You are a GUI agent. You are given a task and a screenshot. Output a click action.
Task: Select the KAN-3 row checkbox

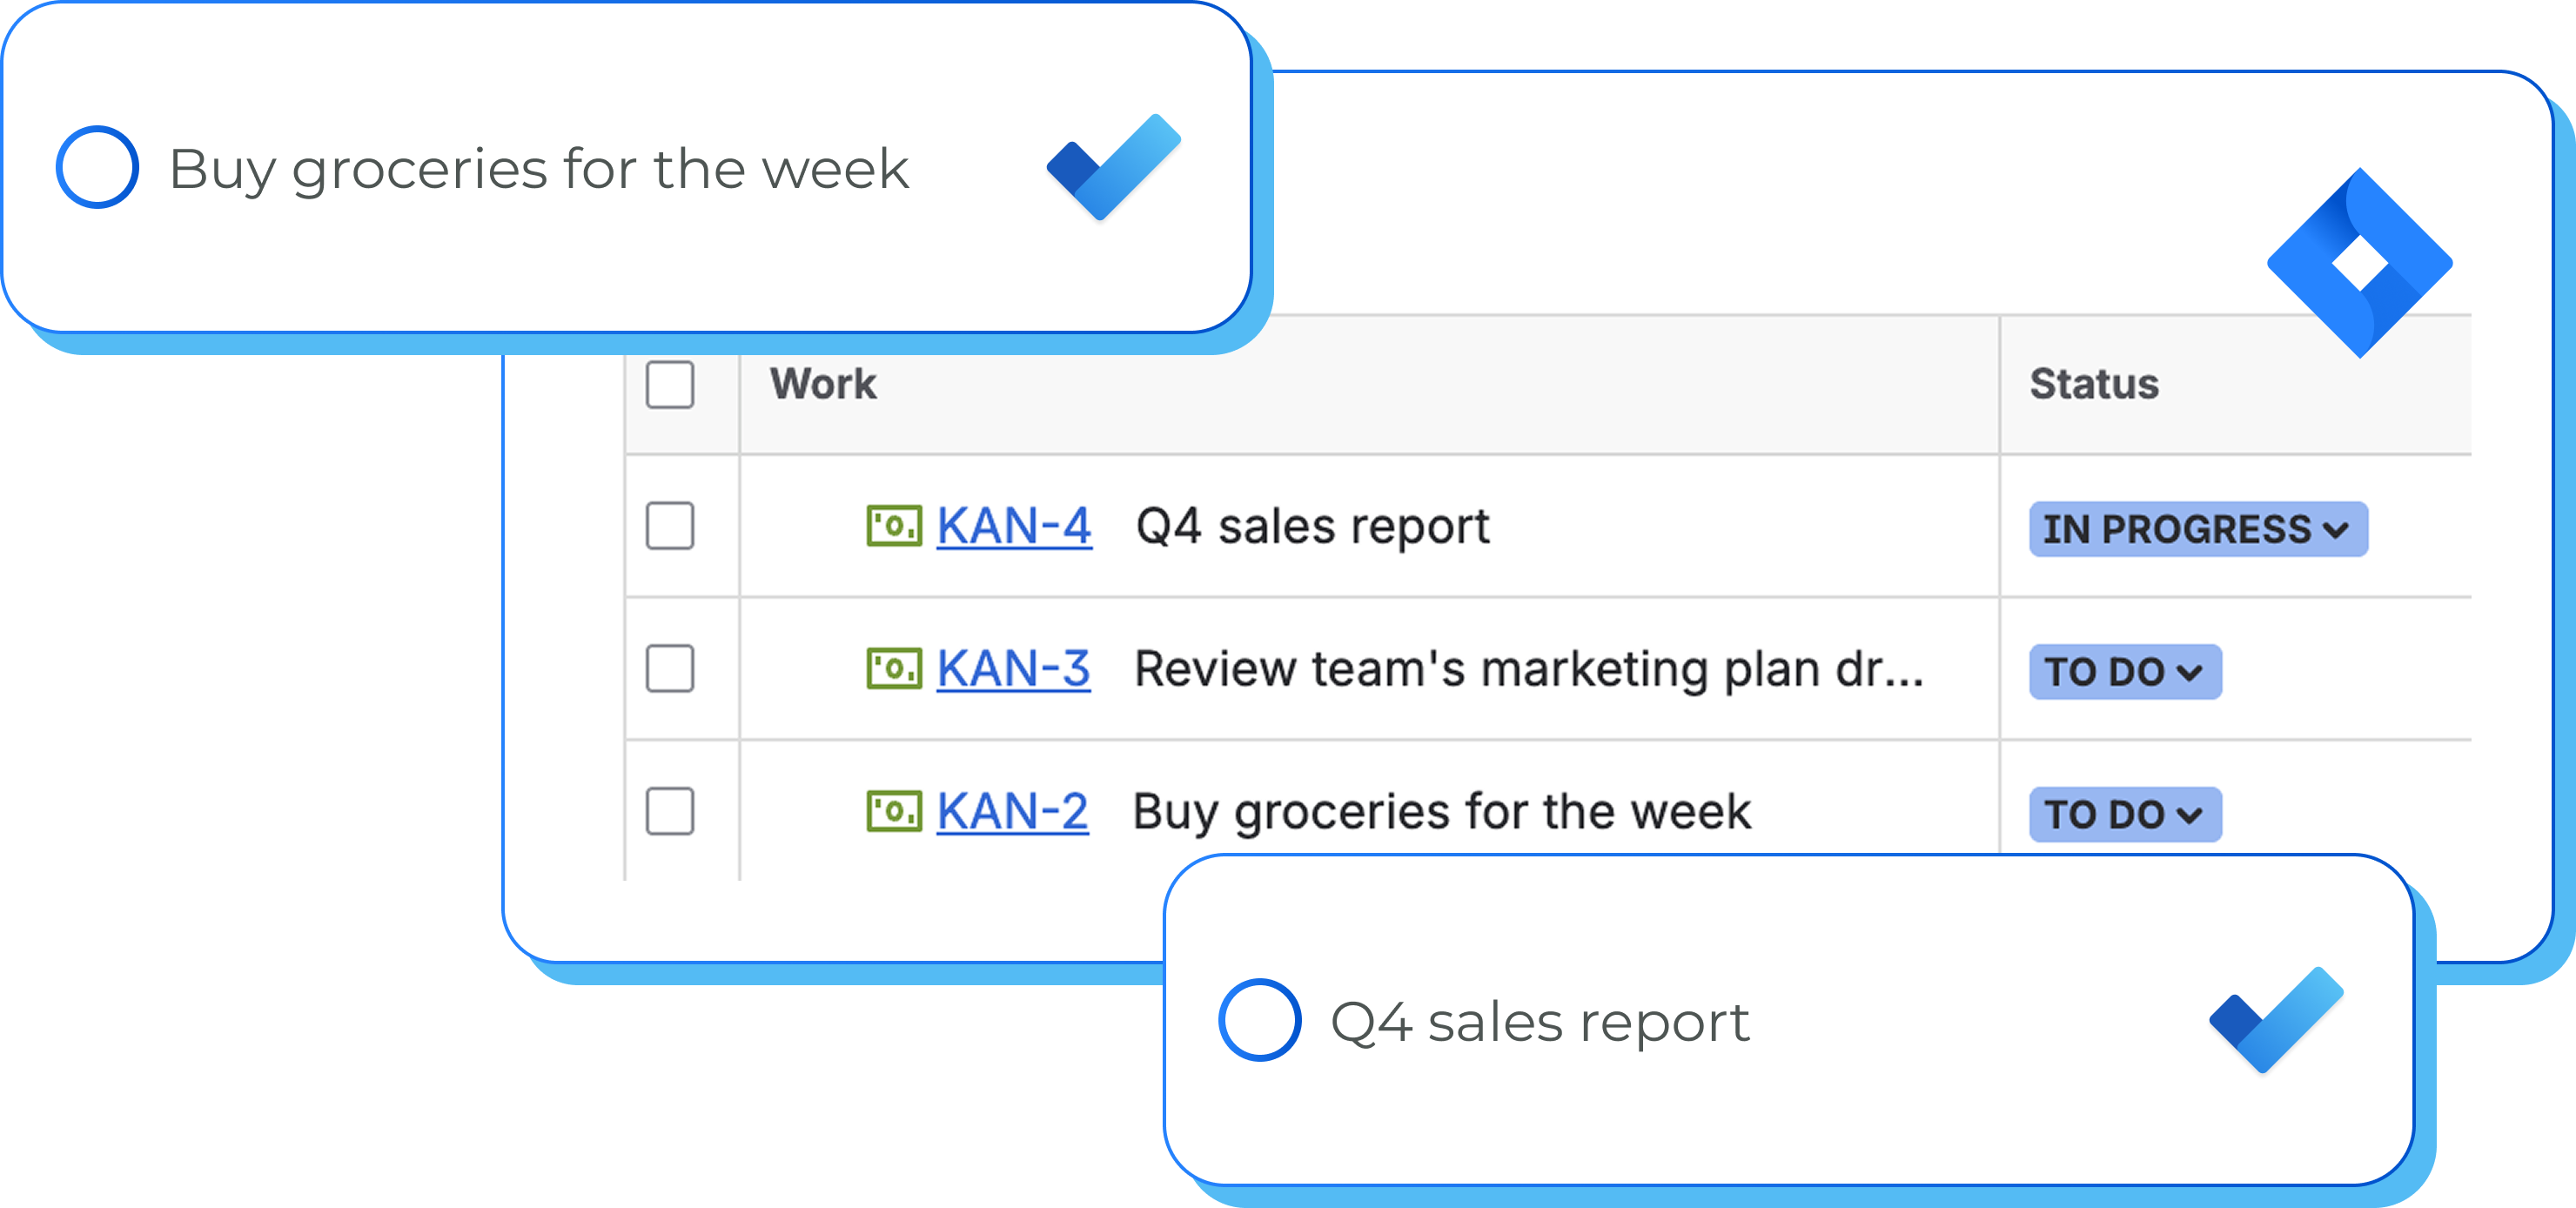(670, 669)
